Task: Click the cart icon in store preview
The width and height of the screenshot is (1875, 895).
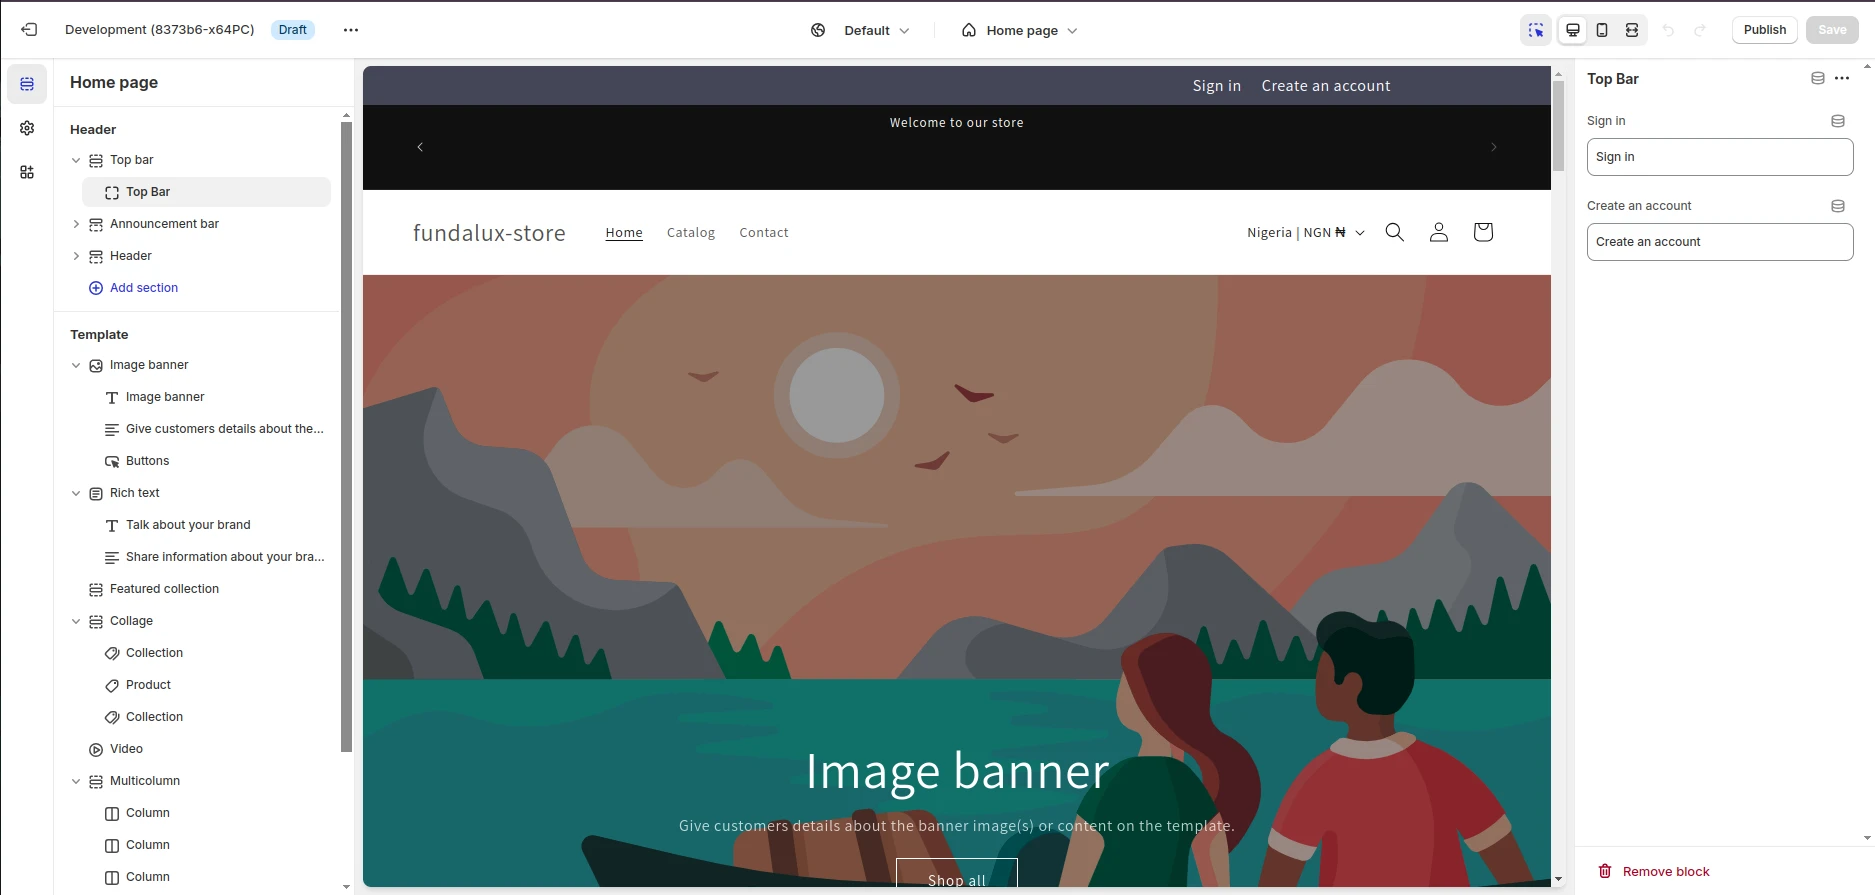Action: click(1482, 232)
